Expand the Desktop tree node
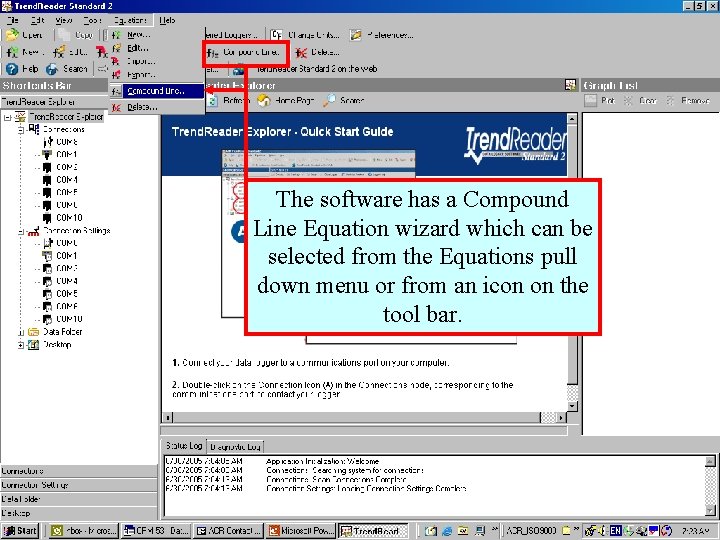 coord(21,345)
